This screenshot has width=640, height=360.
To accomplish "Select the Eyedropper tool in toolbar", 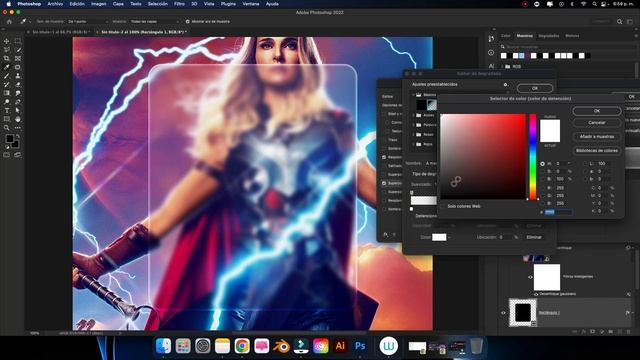I will (x=7, y=67).
